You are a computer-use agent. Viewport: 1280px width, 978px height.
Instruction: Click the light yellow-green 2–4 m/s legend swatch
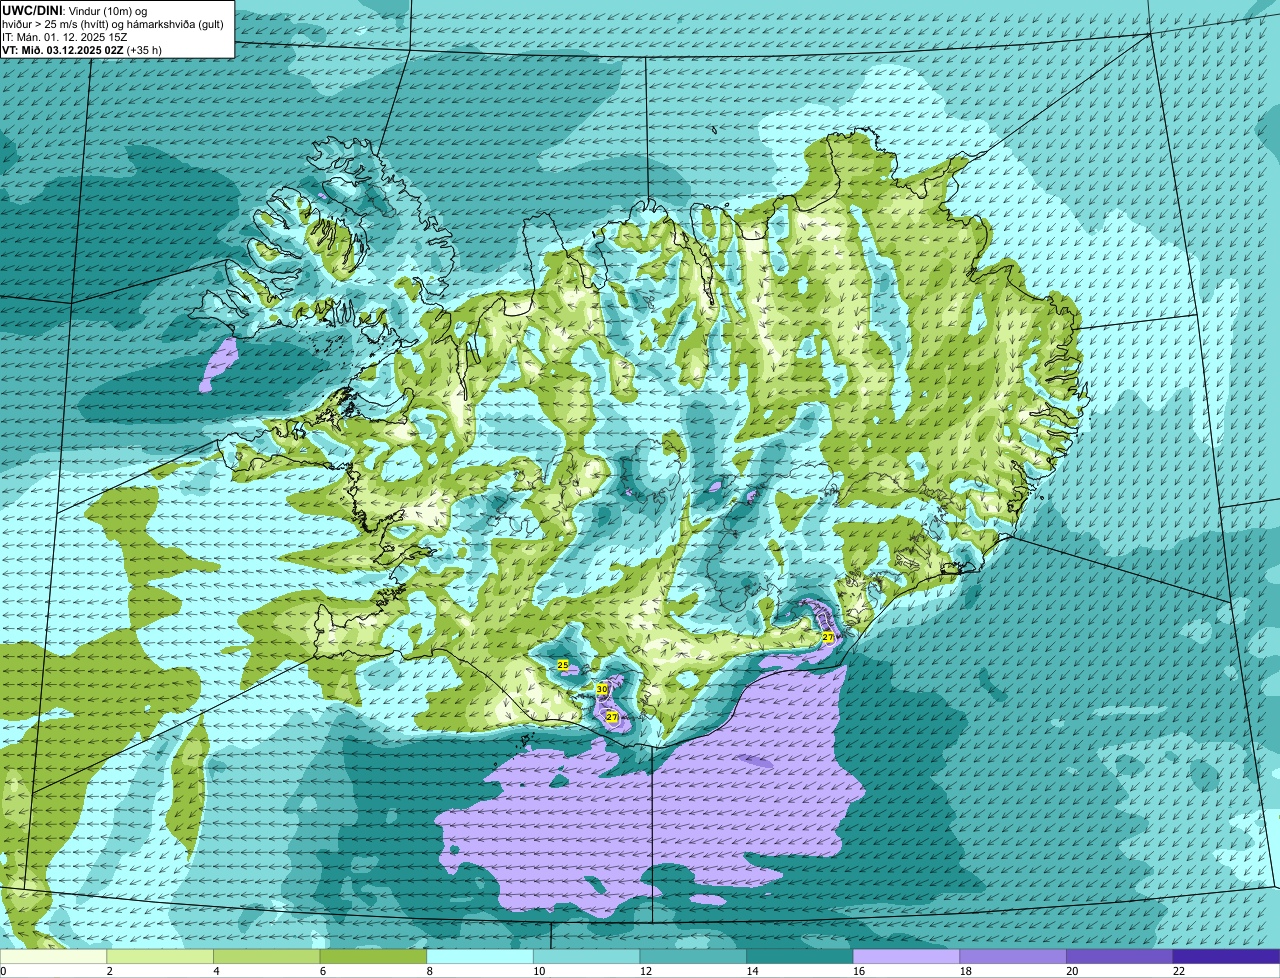coord(160,956)
